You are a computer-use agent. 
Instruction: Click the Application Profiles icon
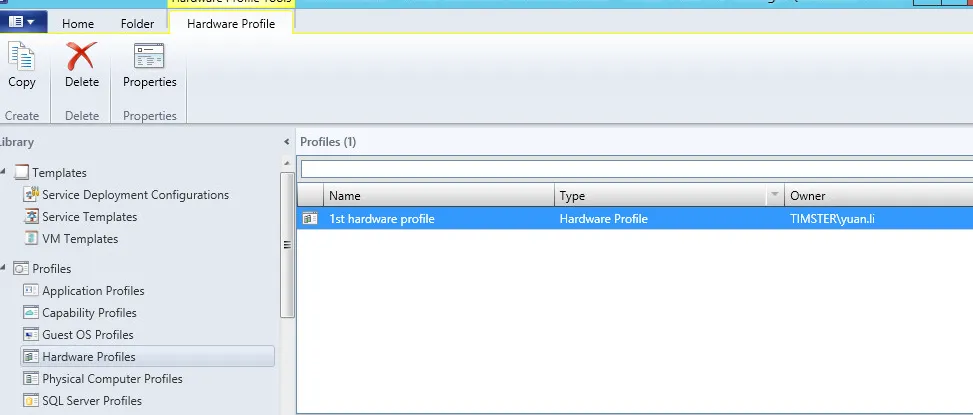(31, 290)
